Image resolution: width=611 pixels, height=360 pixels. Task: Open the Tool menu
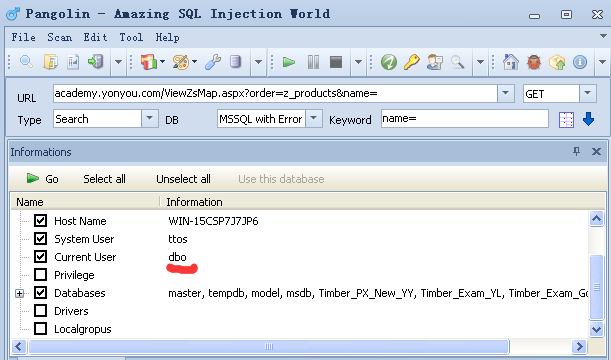[x=131, y=37]
